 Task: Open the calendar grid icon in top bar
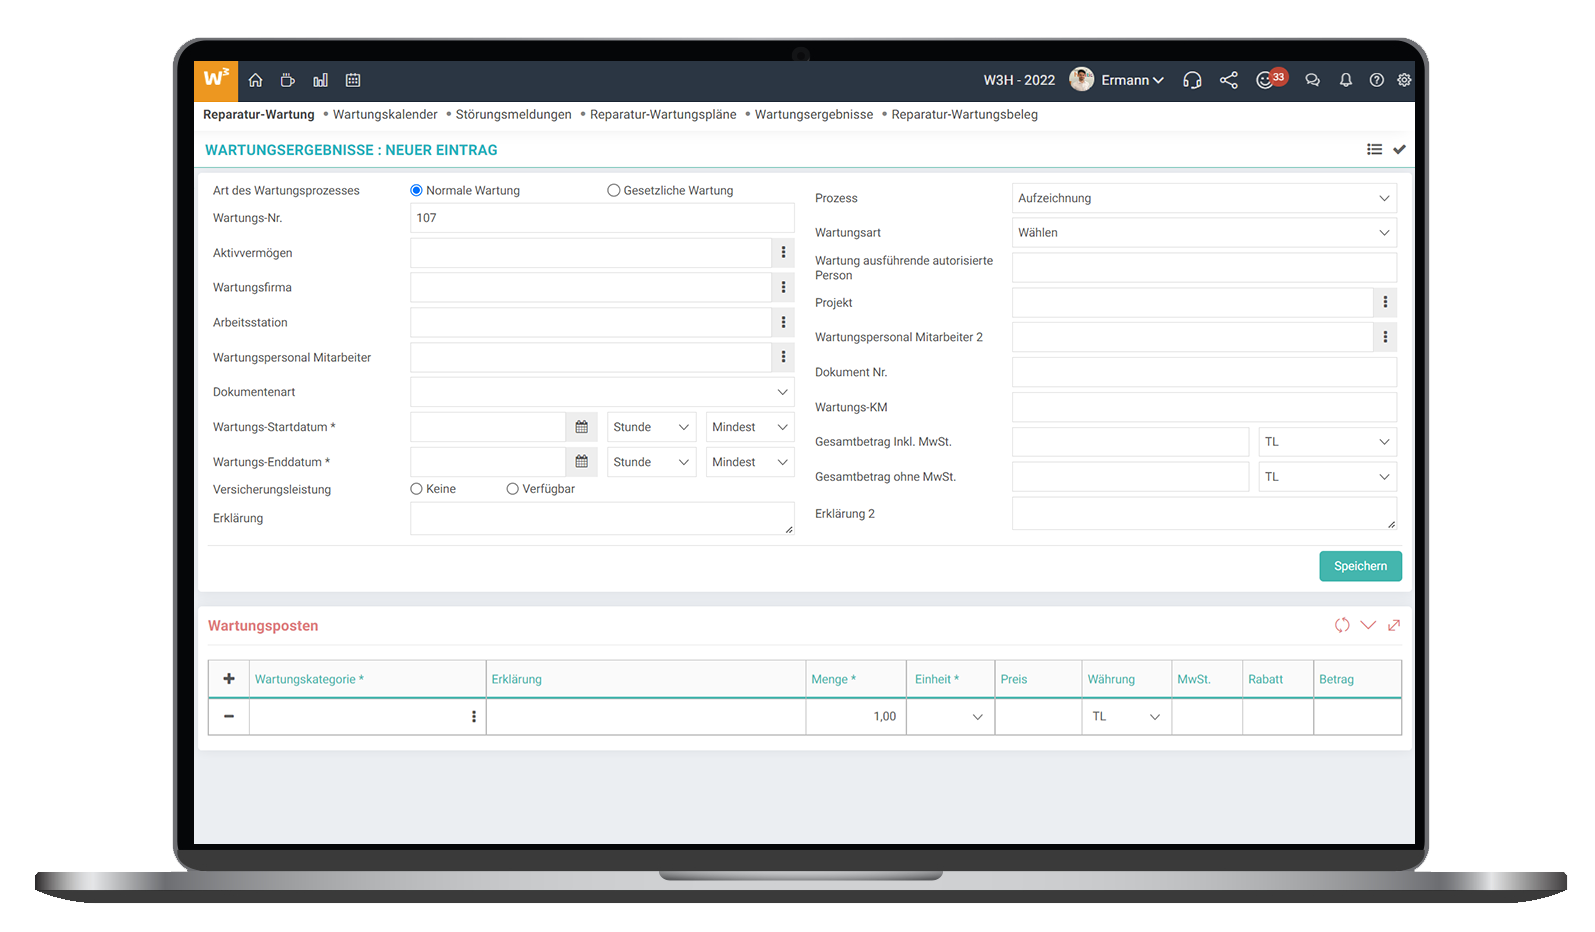tap(353, 80)
